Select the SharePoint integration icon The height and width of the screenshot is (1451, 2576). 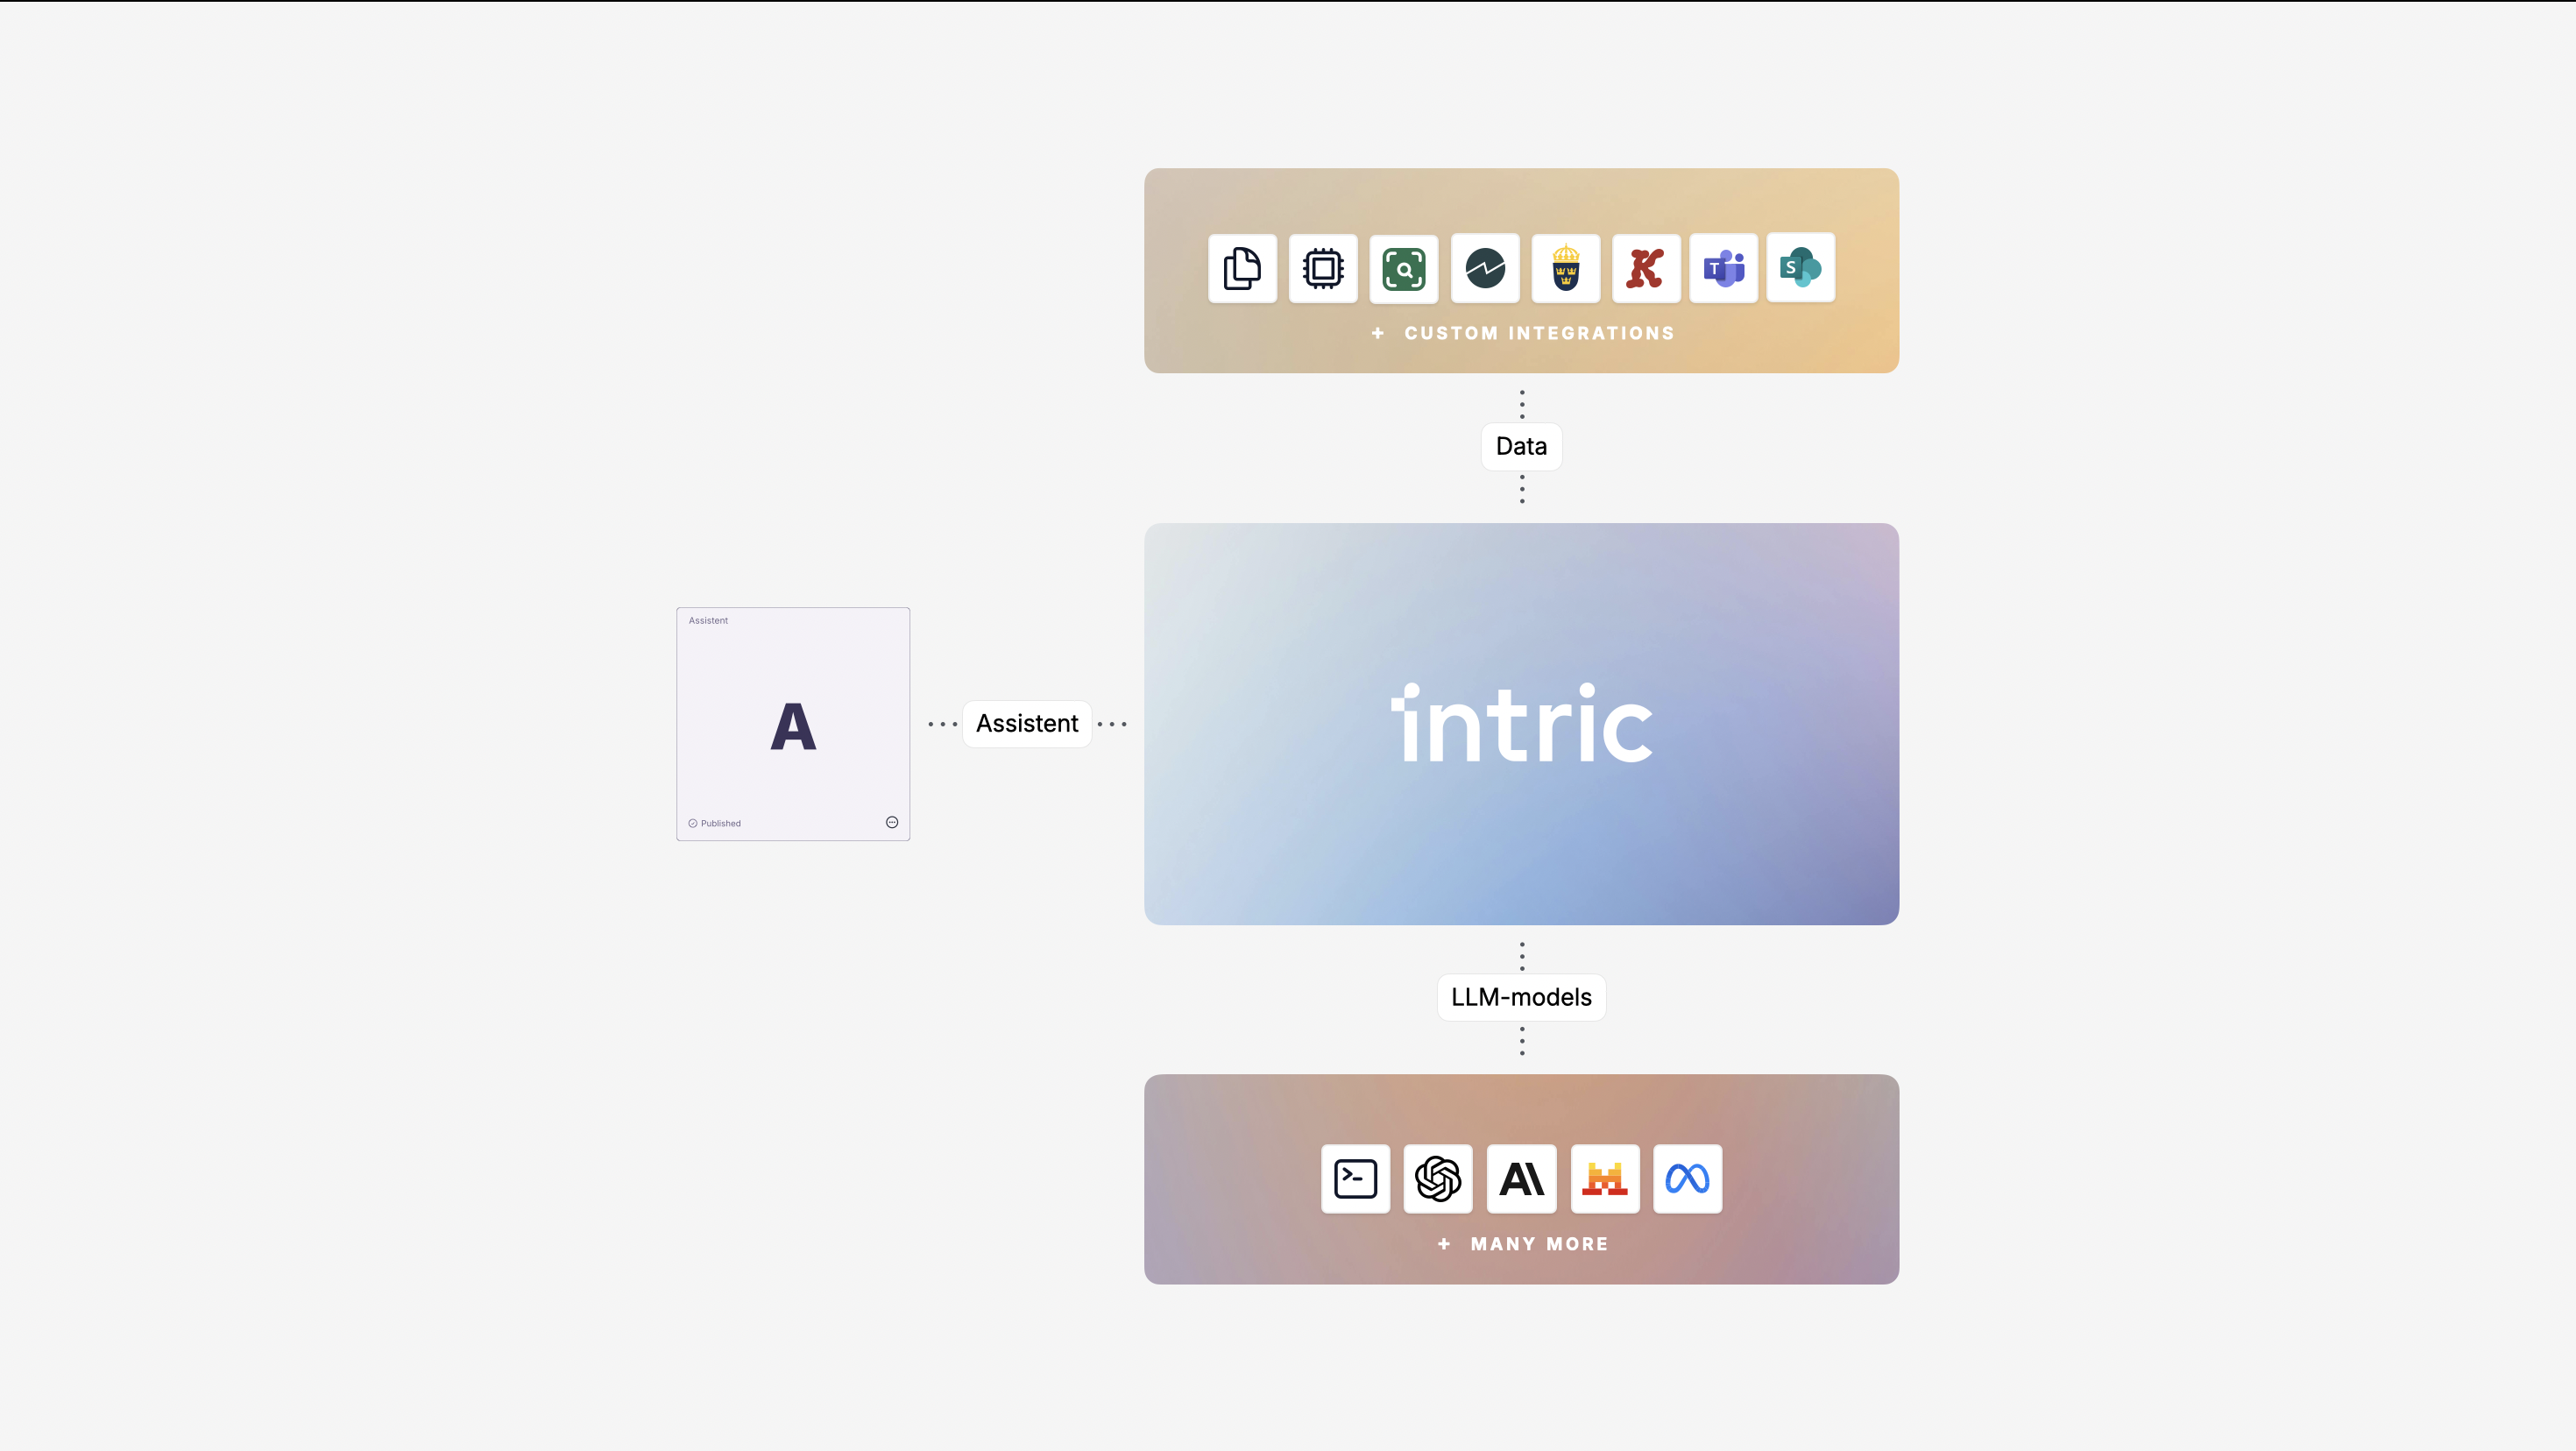1800,268
